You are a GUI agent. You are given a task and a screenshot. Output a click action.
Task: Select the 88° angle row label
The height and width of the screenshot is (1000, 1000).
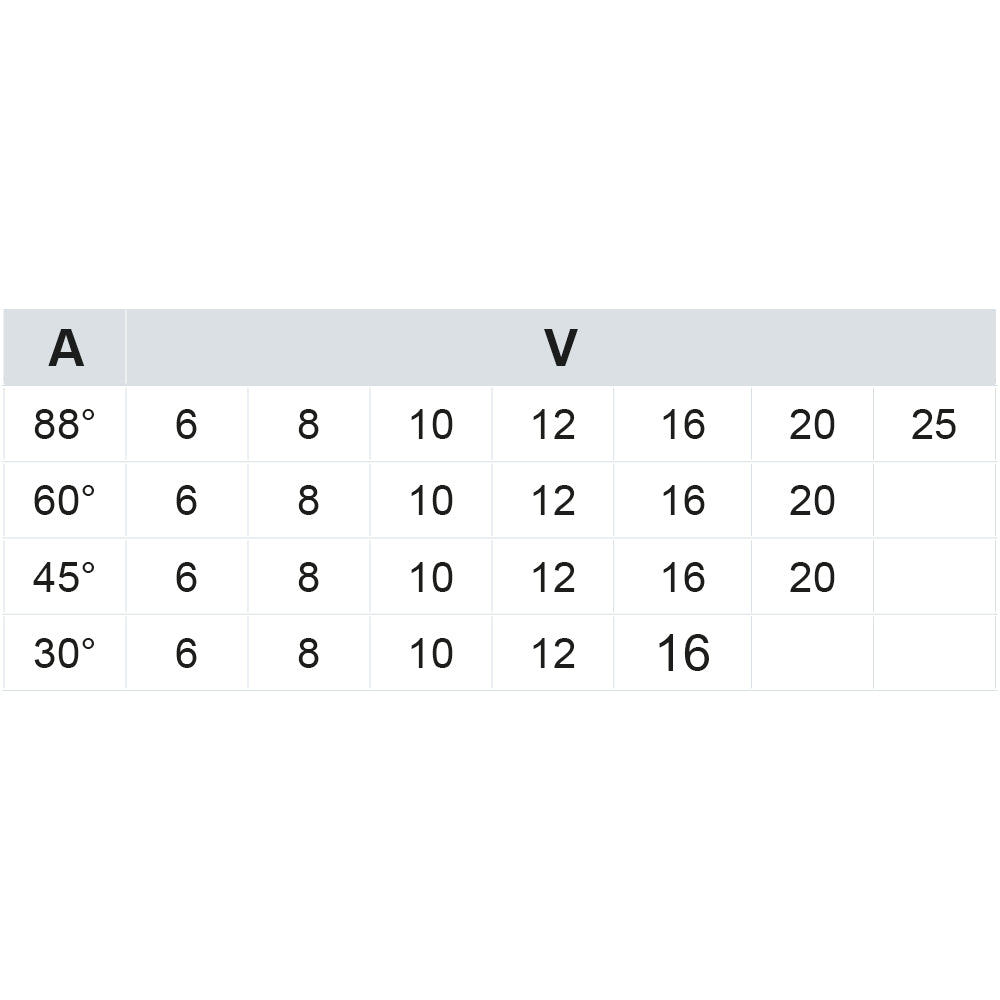65,425
